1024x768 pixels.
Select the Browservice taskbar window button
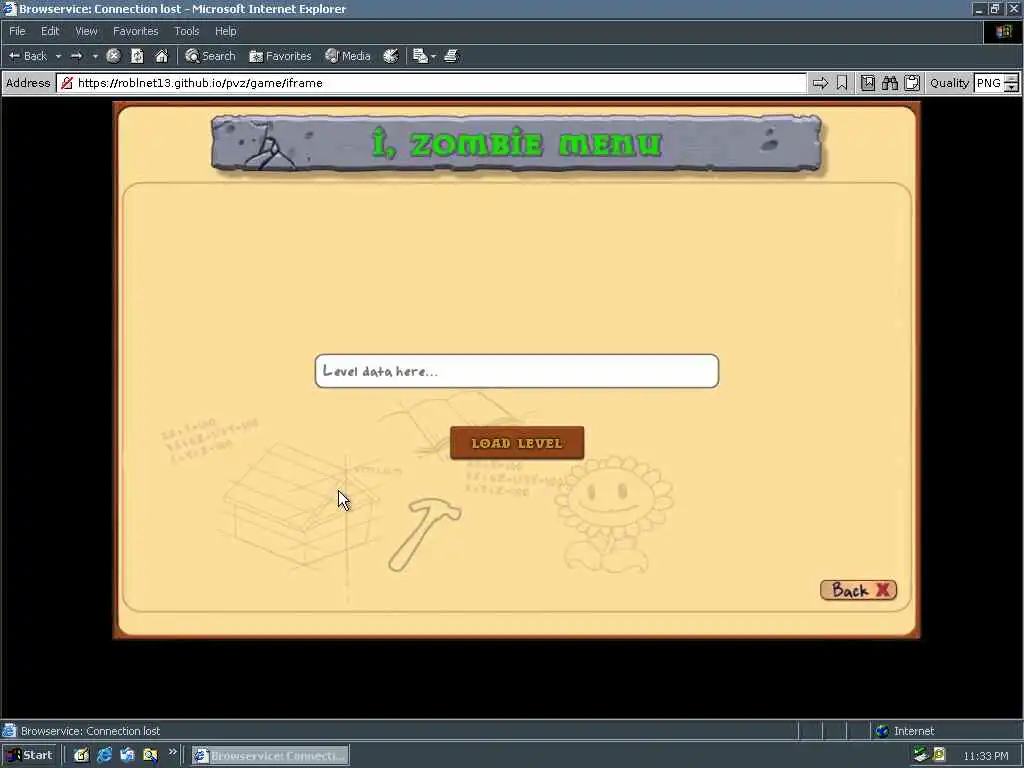point(270,756)
